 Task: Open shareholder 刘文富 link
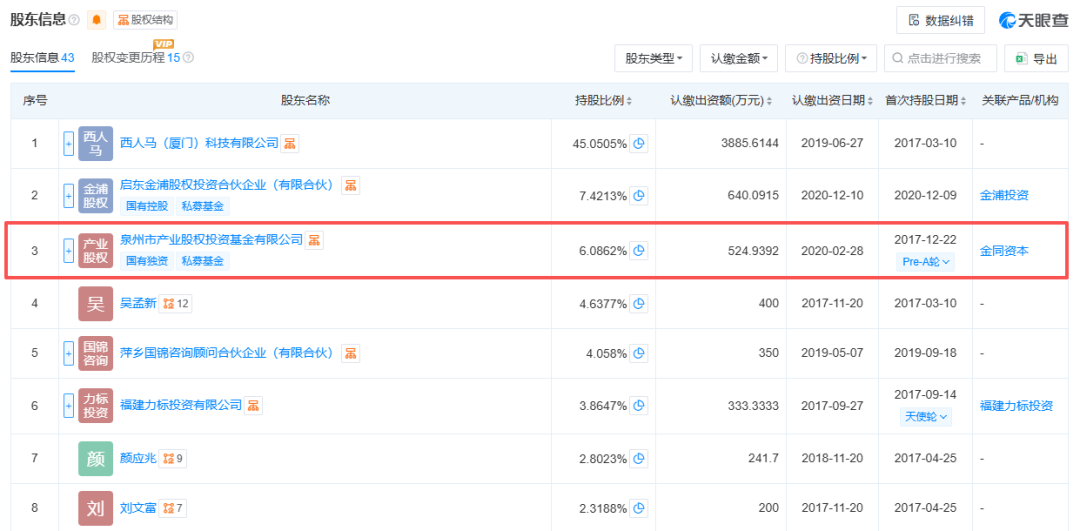point(138,509)
